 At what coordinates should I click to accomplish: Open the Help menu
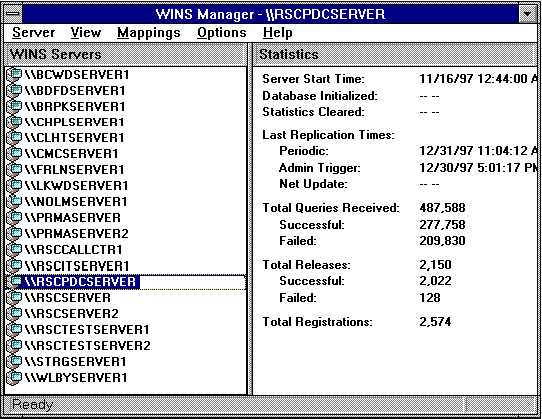point(278,33)
